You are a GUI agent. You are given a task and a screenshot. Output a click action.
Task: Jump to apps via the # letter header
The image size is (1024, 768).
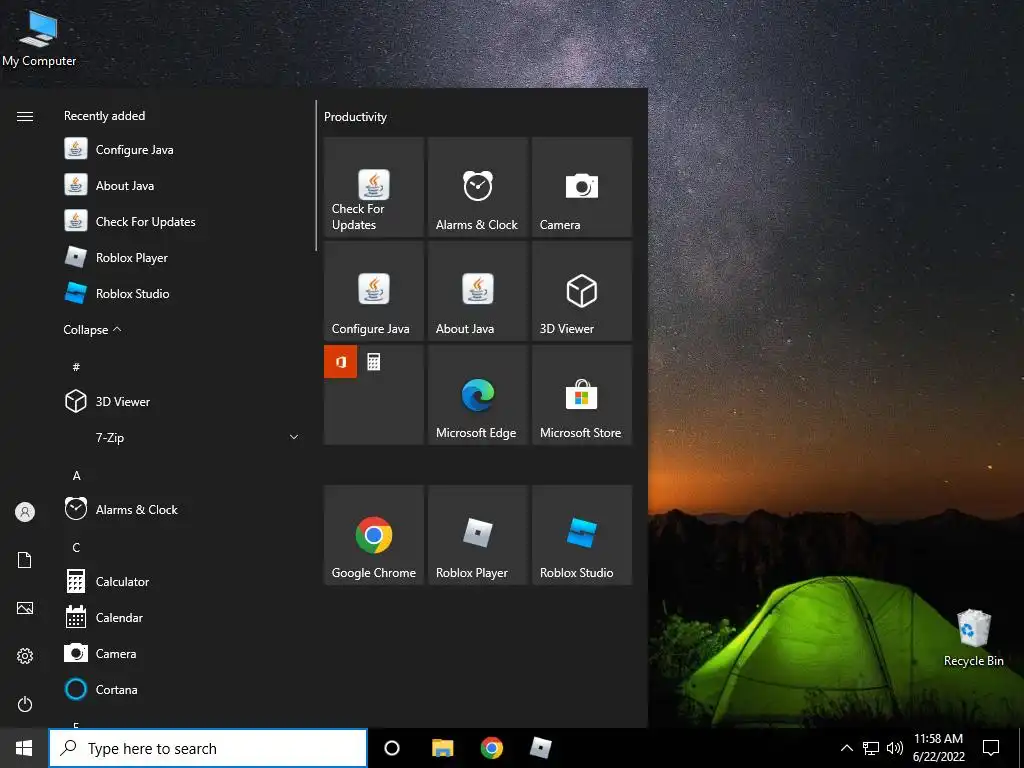click(x=76, y=367)
